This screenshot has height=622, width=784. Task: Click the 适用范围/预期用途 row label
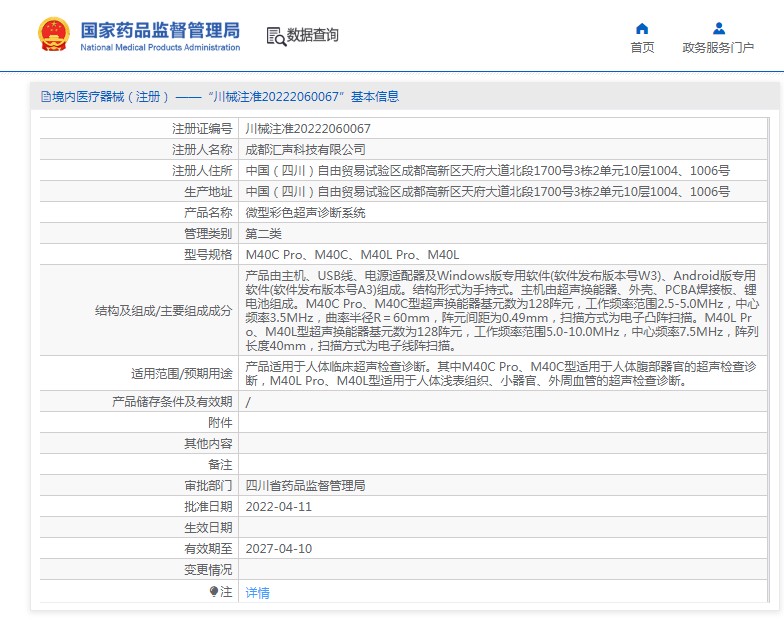pyautogui.click(x=182, y=374)
